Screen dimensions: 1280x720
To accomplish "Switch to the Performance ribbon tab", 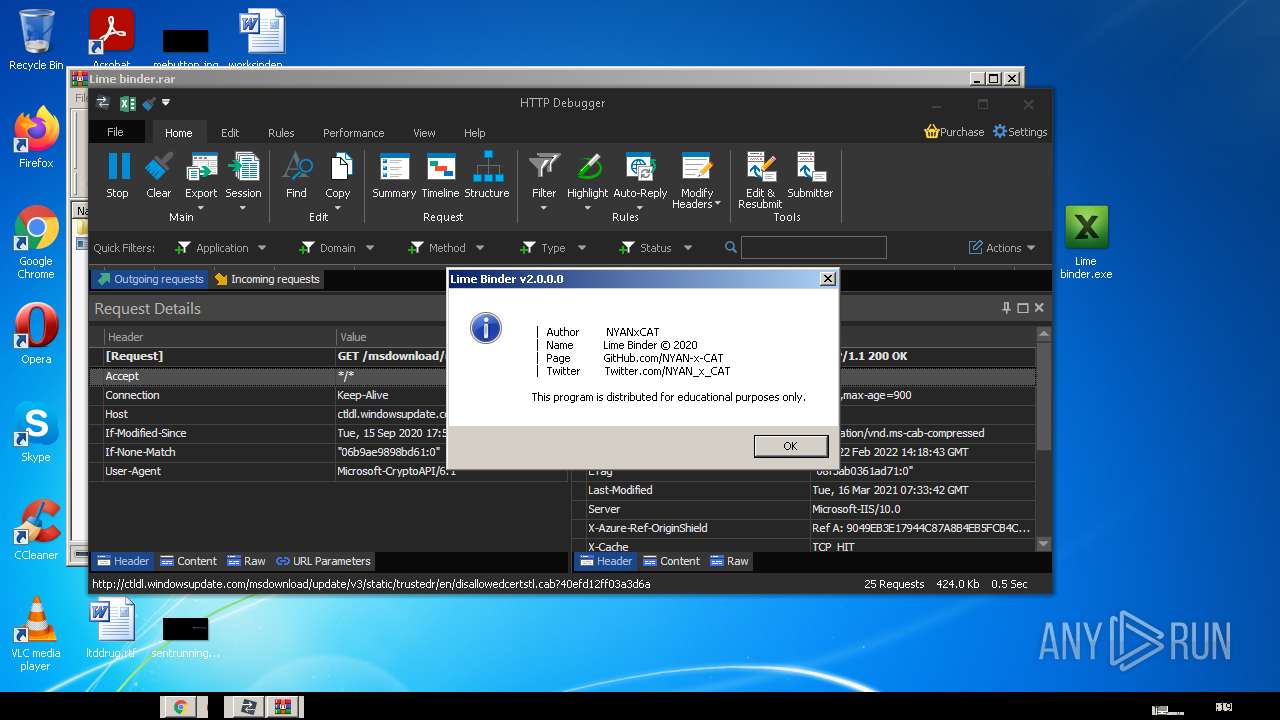I will [353, 133].
